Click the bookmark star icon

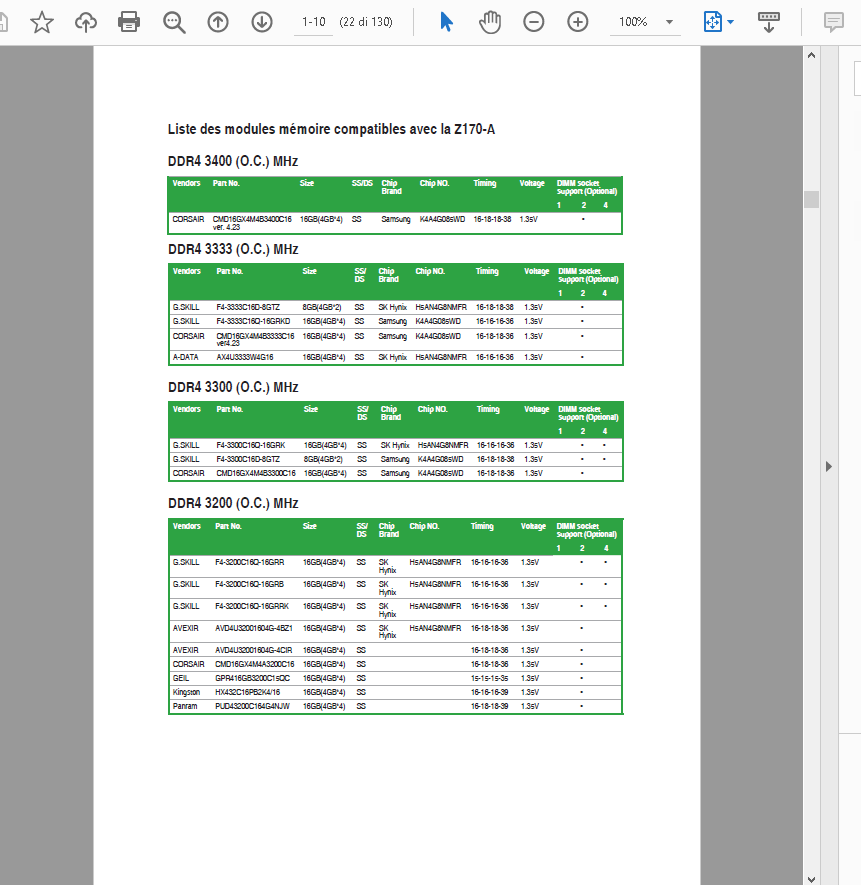click(x=41, y=23)
